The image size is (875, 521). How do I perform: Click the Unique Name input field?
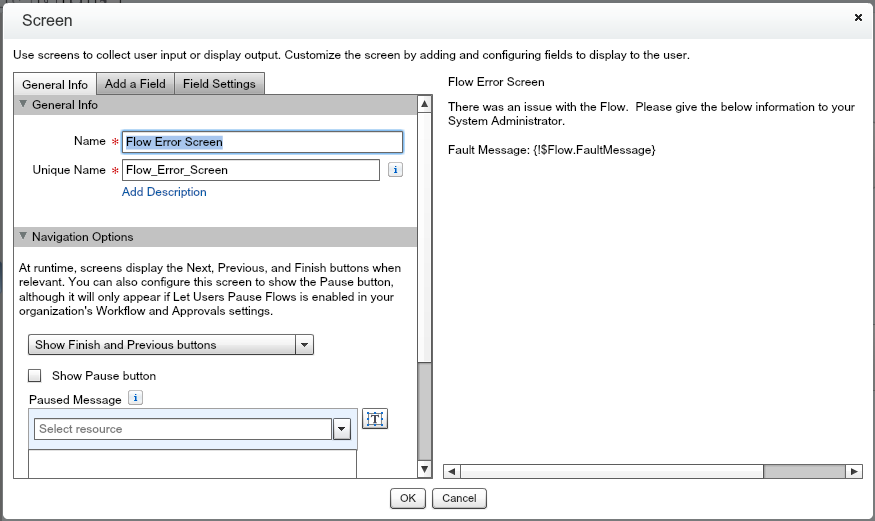(250, 170)
